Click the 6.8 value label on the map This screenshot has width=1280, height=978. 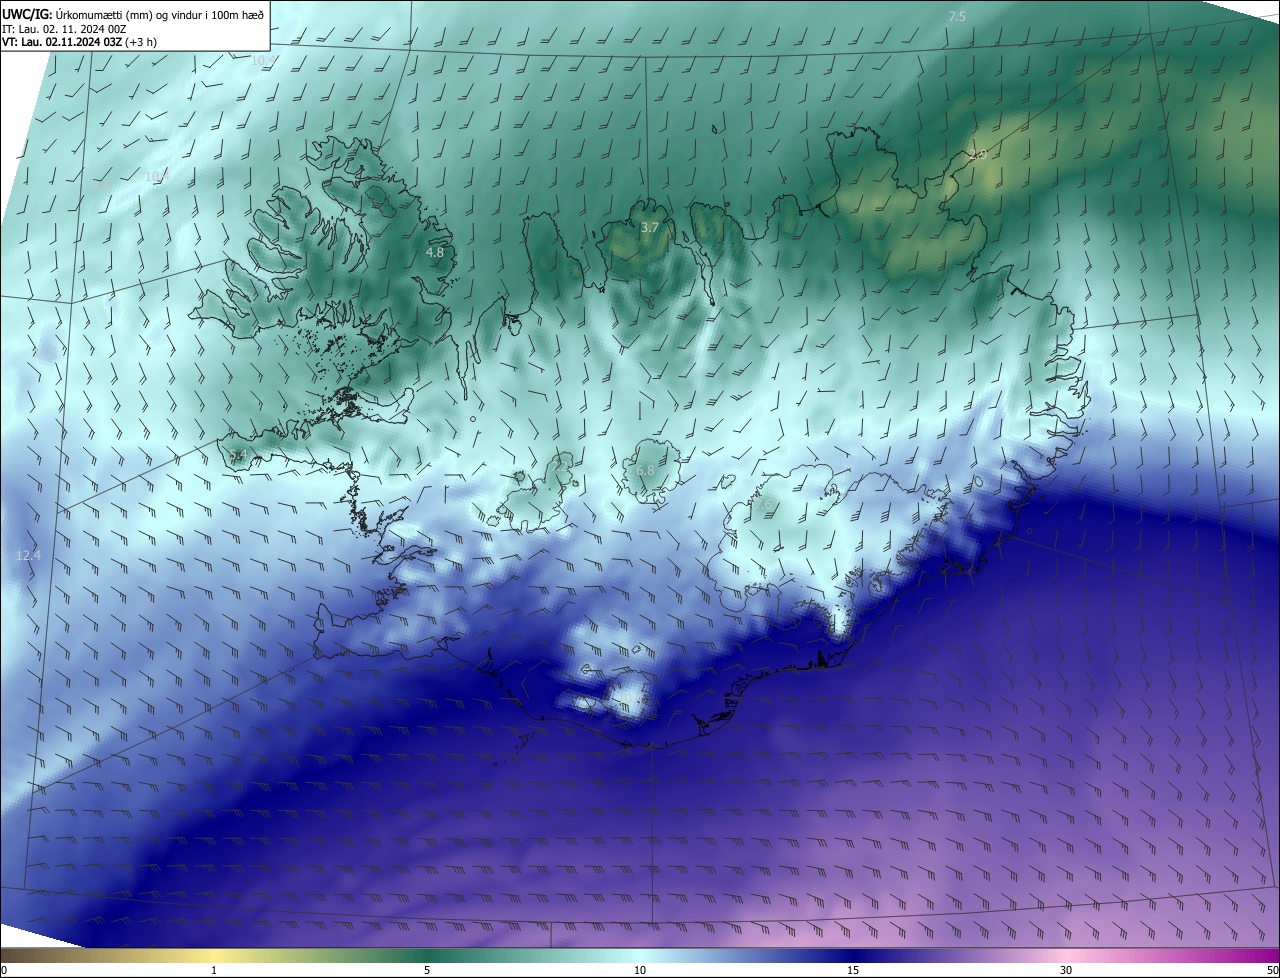pos(645,470)
